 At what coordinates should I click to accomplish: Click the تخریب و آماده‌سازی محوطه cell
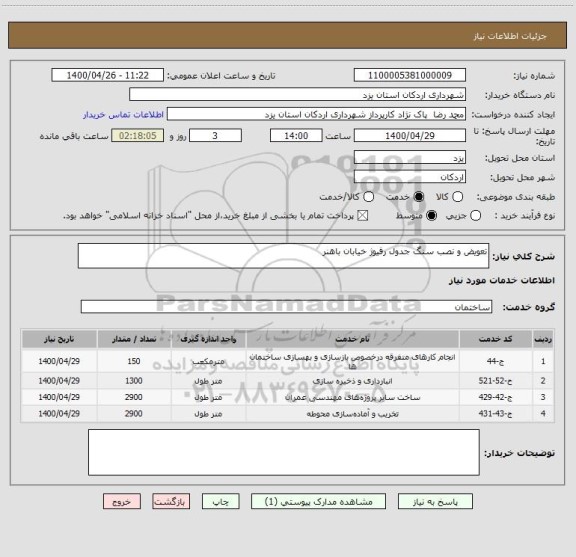[352, 414]
